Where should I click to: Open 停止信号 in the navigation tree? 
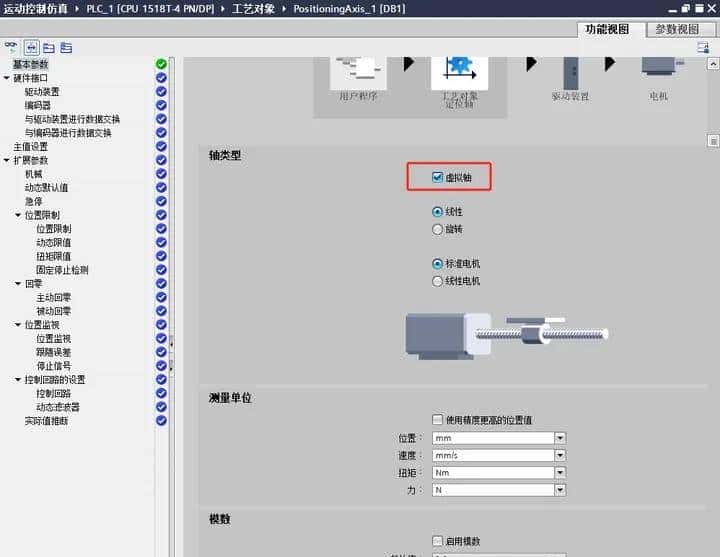[53, 366]
